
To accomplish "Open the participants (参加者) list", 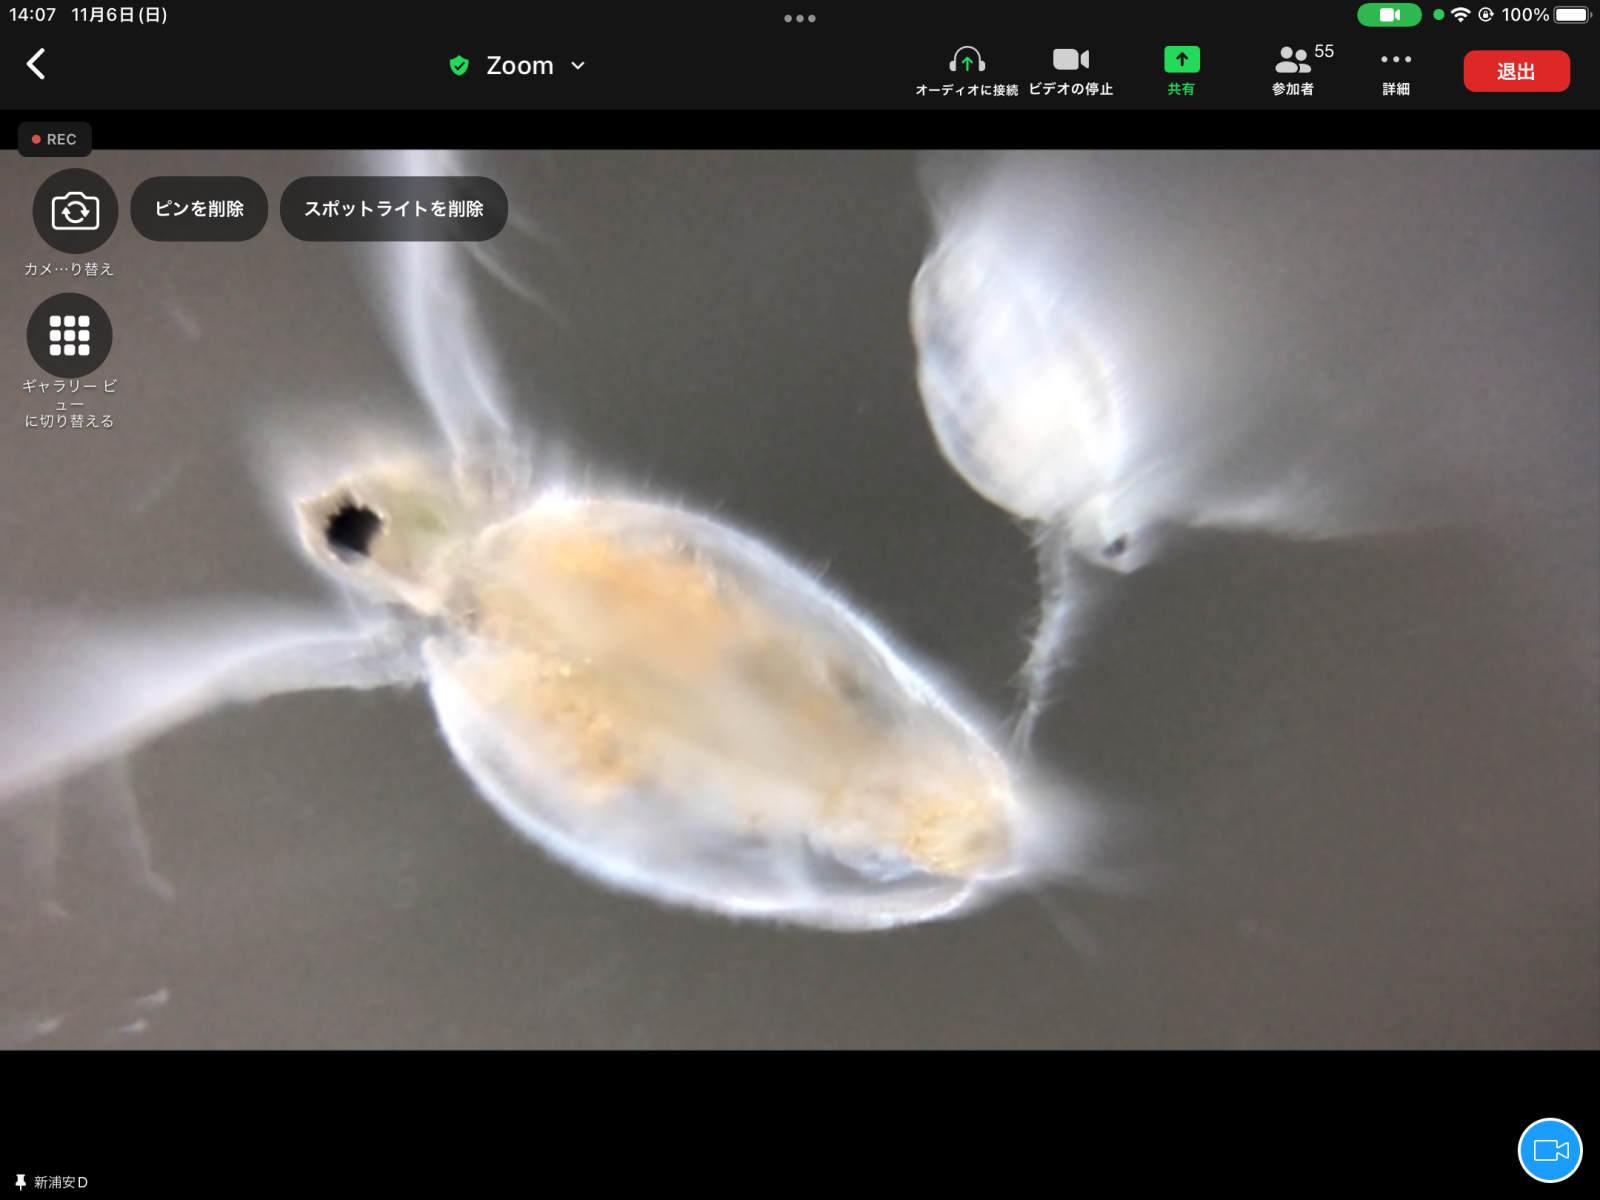I will [x=1294, y=70].
